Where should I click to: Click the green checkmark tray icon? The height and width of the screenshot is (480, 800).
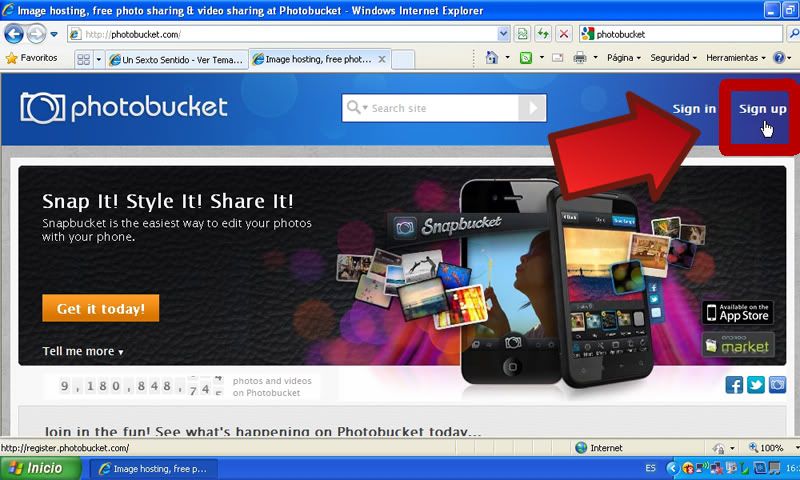tap(745, 468)
